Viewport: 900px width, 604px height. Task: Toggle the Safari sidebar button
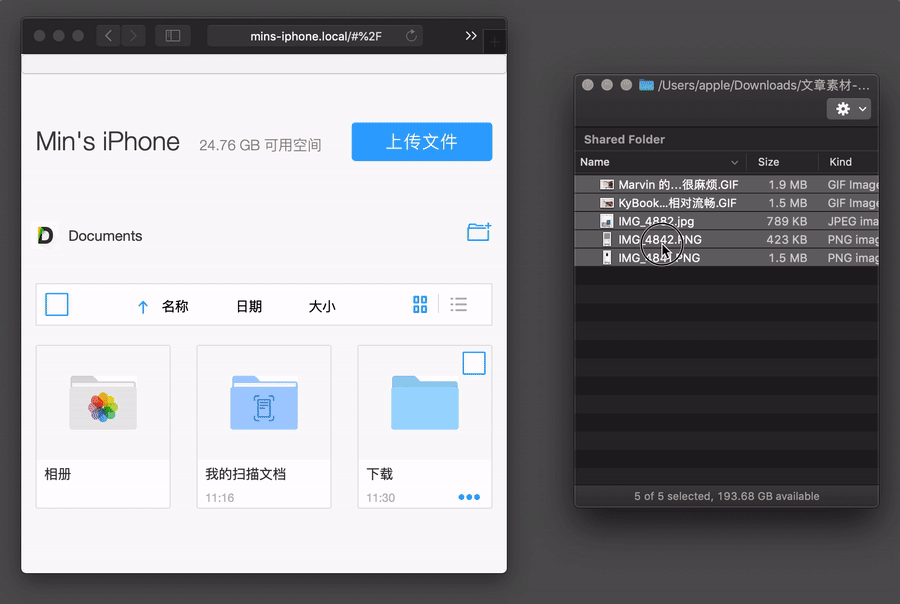173,36
